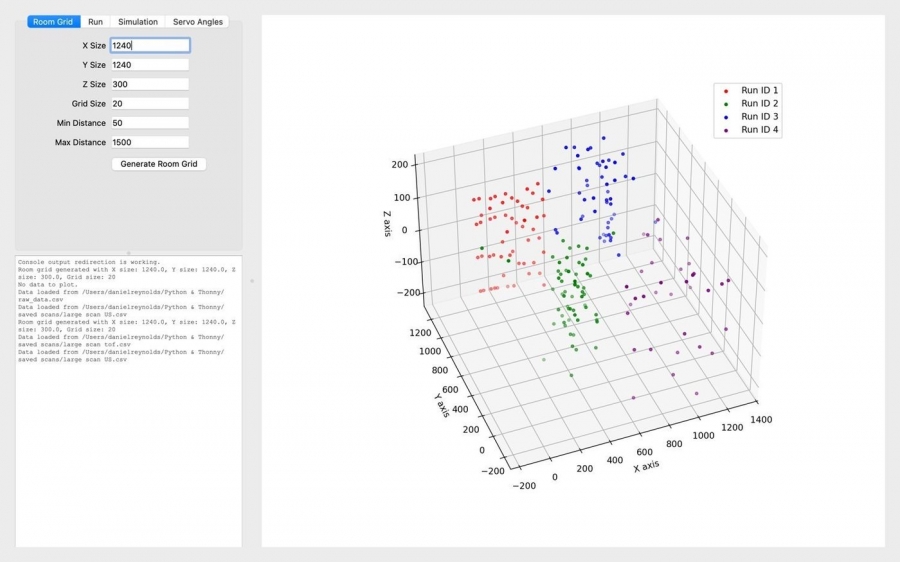The width and height of the screenshot is (900, 562).
Task: Switch to the Room Grid tab
Action: pos(53,22)
